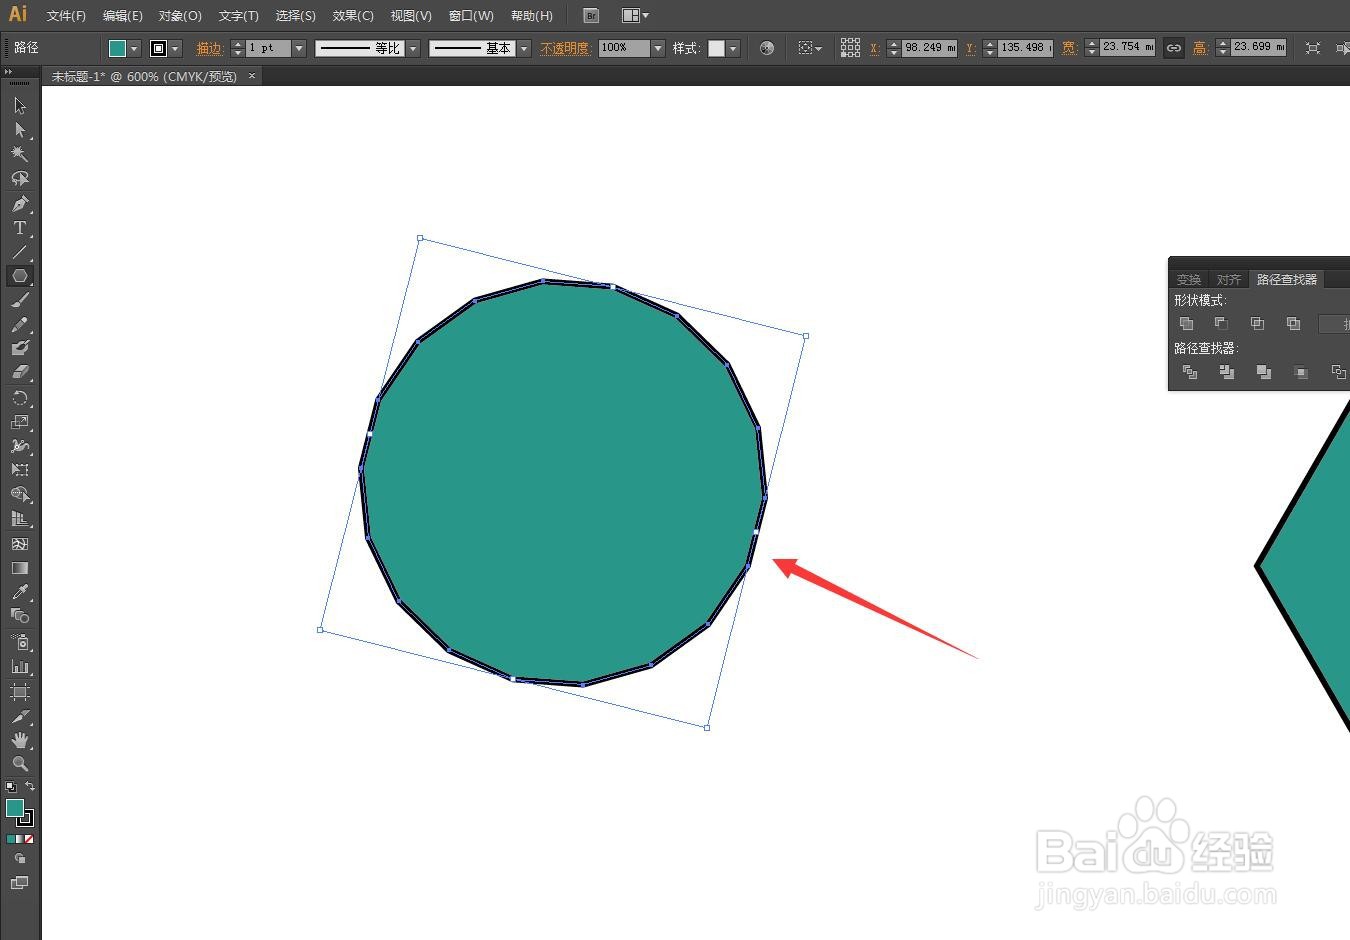Open the 效果(C) menu
The image size is (1350, 940).
click(353, 16)
